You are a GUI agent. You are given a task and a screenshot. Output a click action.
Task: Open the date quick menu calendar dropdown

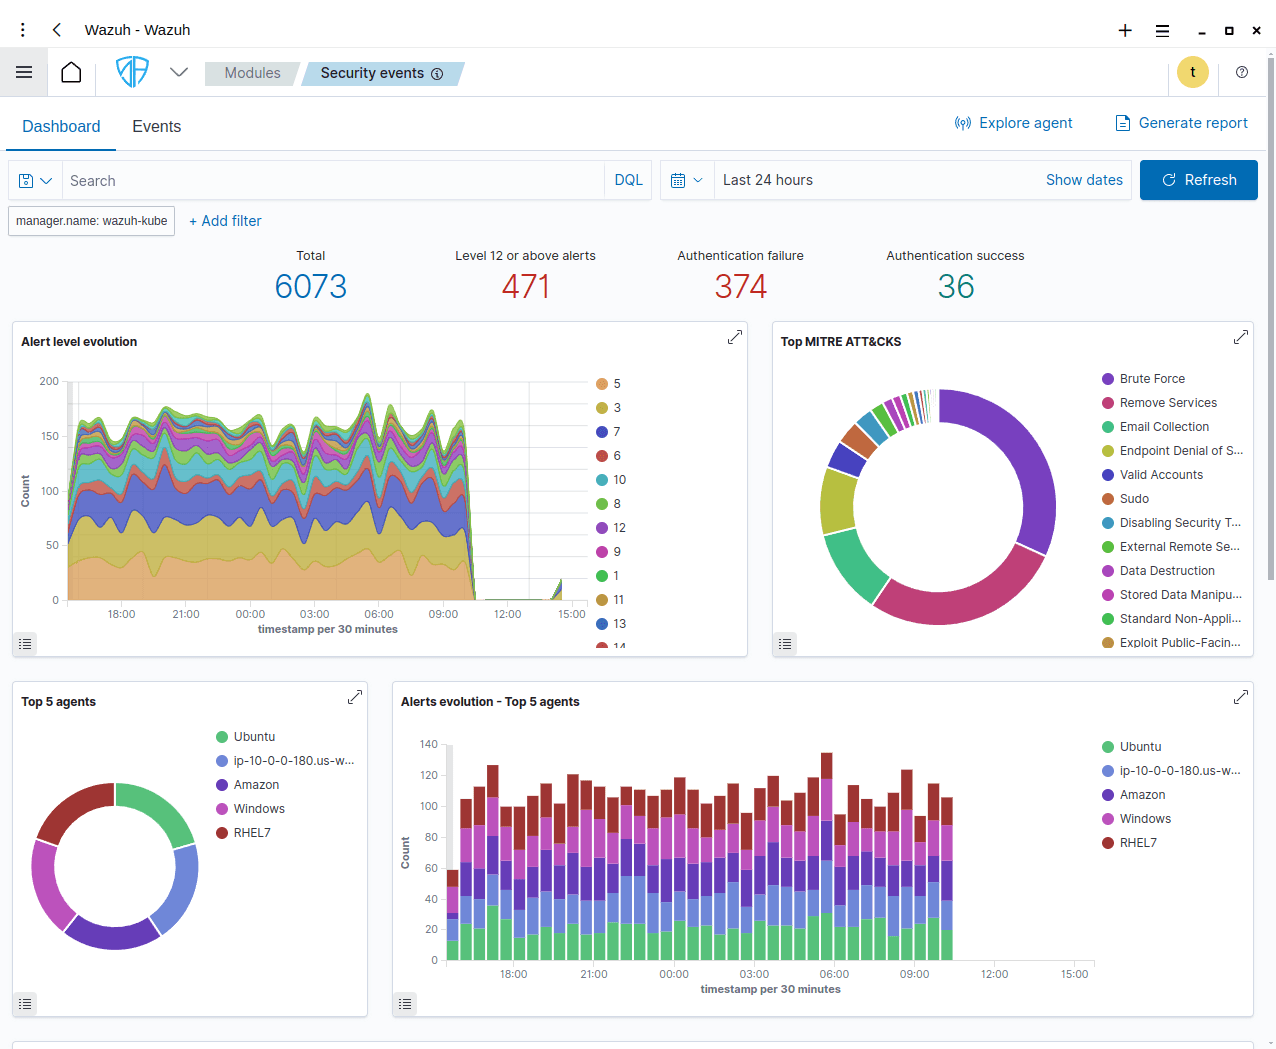[x=687, y=181]
